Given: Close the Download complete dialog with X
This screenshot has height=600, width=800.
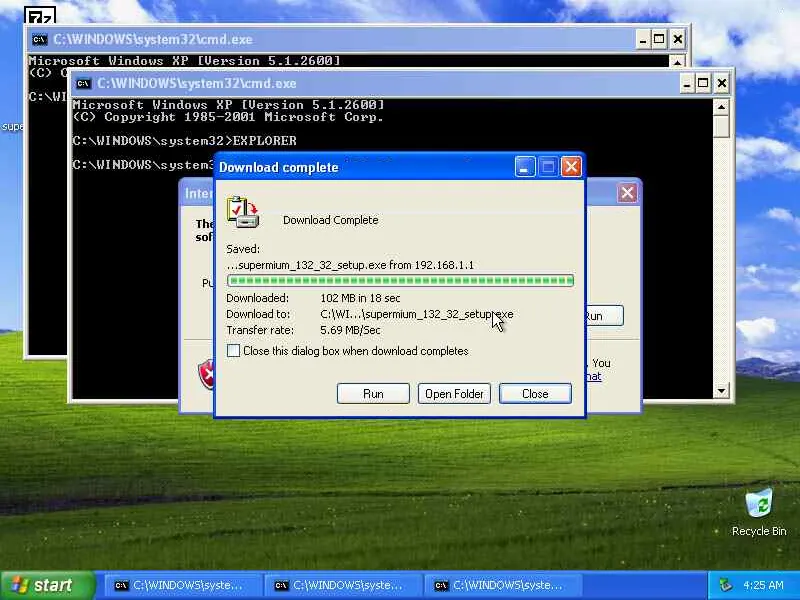Looking at the screenshot, I should tap(571, 166).
